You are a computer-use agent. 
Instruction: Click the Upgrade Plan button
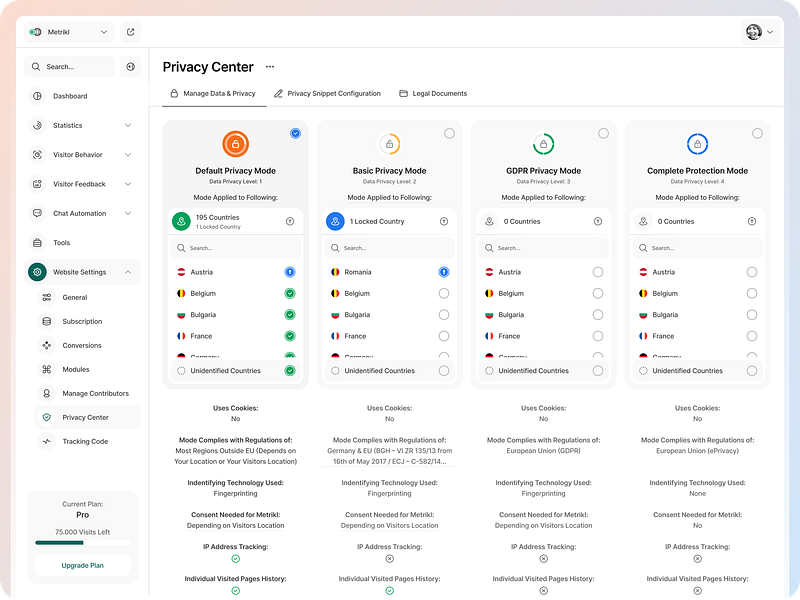point(83,565)
